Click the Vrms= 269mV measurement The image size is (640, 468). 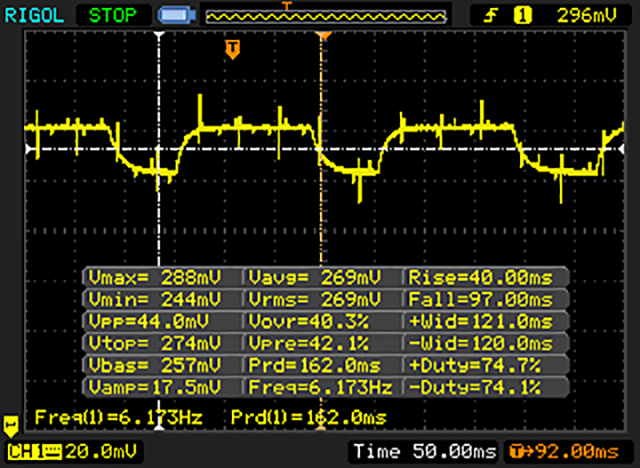(315, 299)
